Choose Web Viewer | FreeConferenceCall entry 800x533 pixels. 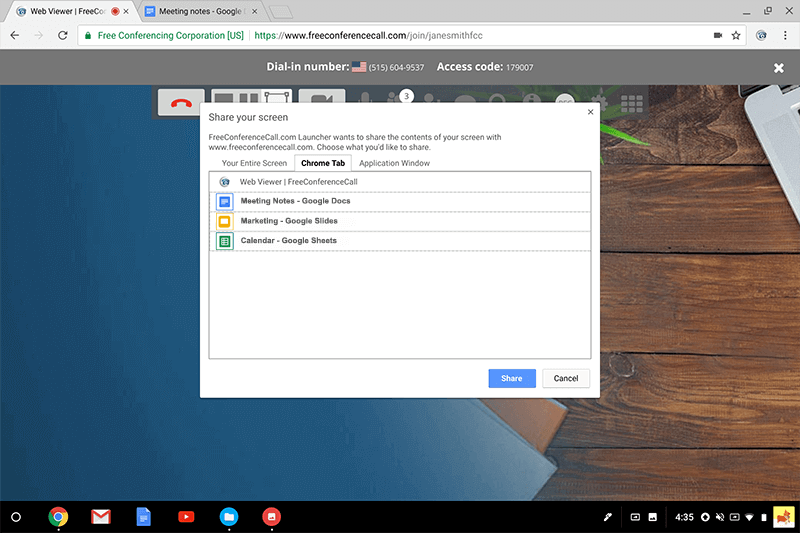point(400,182)
